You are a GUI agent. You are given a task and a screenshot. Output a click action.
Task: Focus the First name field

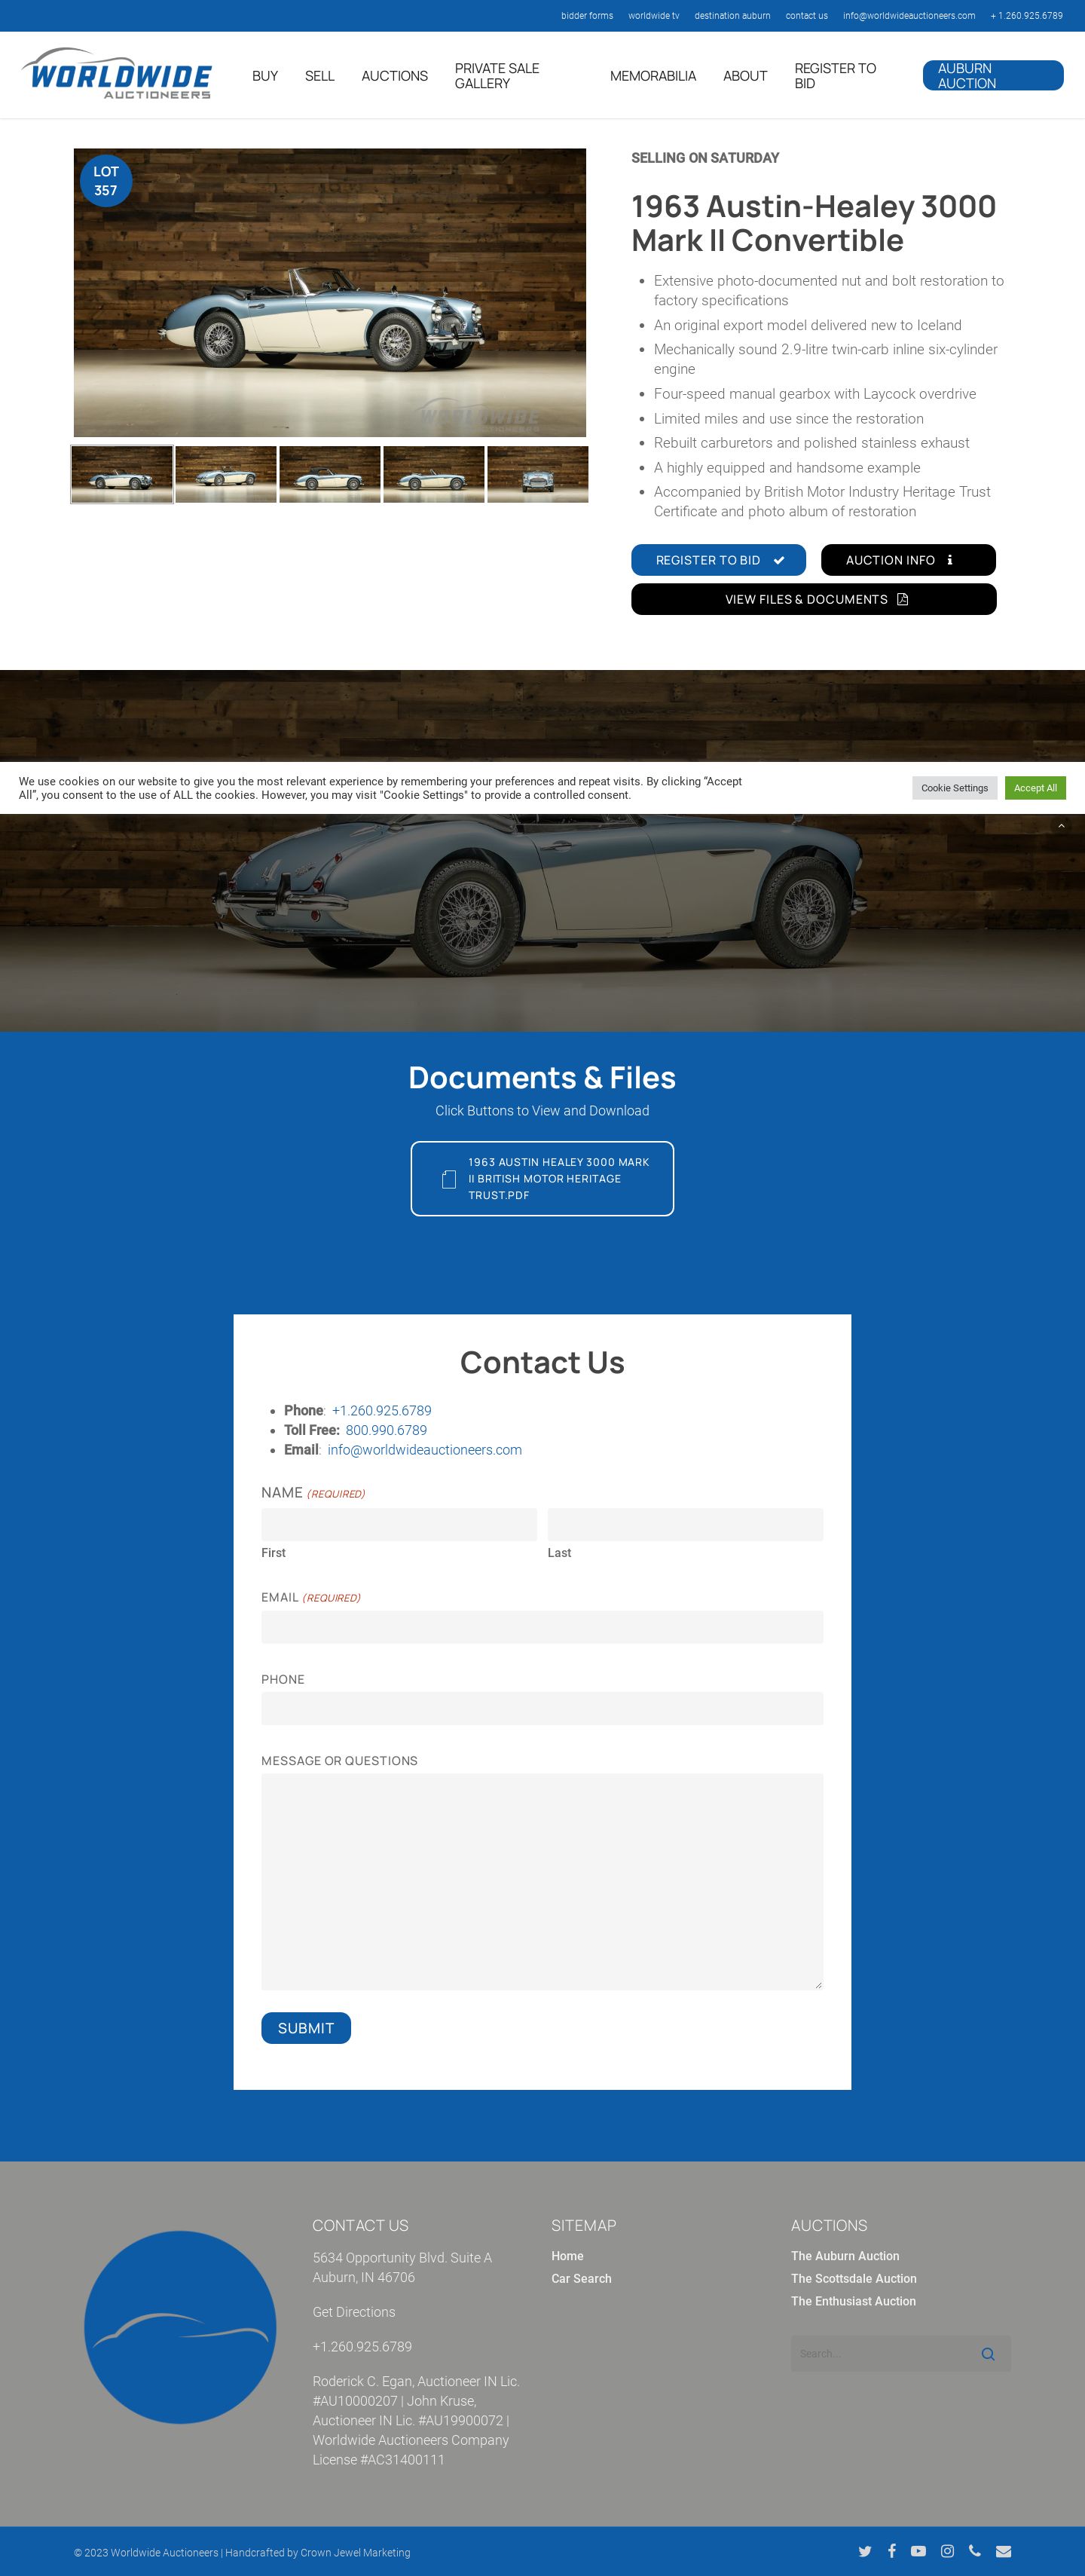click(x=399, y=1524)
